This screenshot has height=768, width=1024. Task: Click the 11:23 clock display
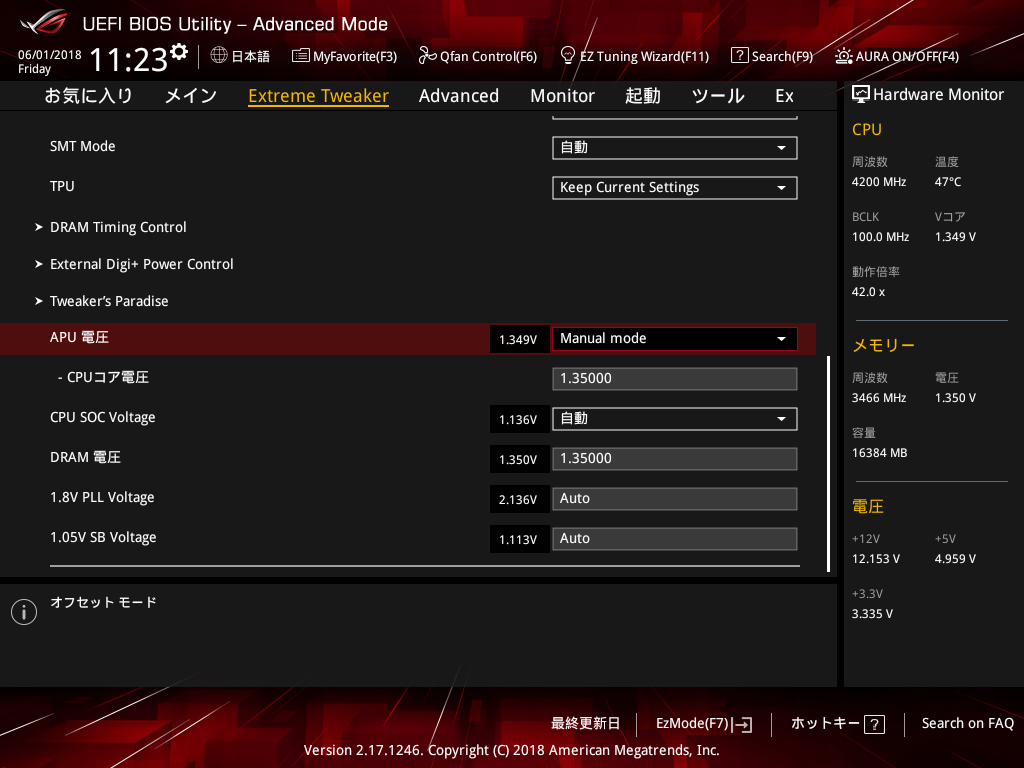point(129,60)
